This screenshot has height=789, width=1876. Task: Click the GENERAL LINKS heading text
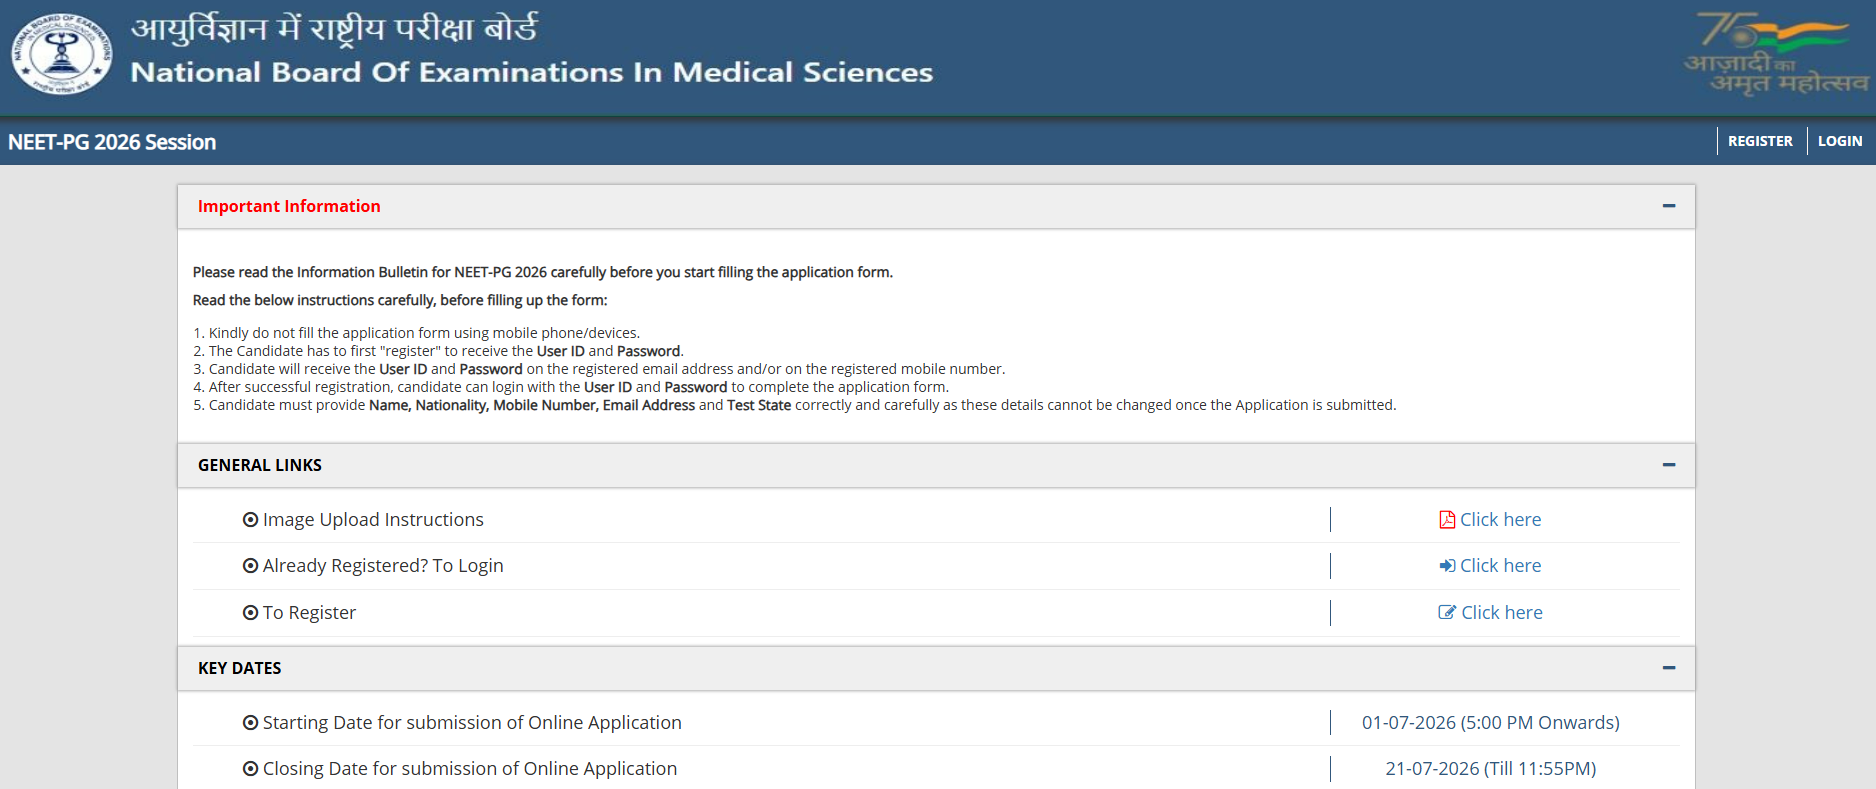point(260,465)
